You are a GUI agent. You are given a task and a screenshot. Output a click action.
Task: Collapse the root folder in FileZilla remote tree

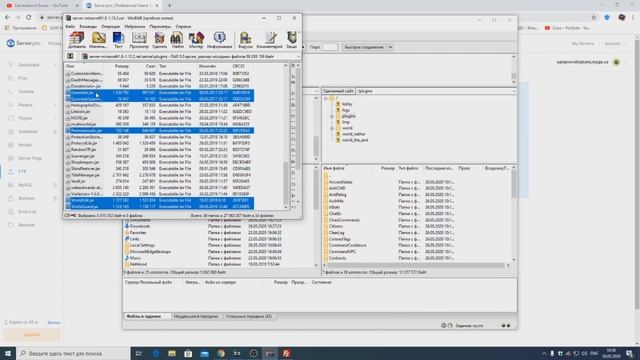325,98
